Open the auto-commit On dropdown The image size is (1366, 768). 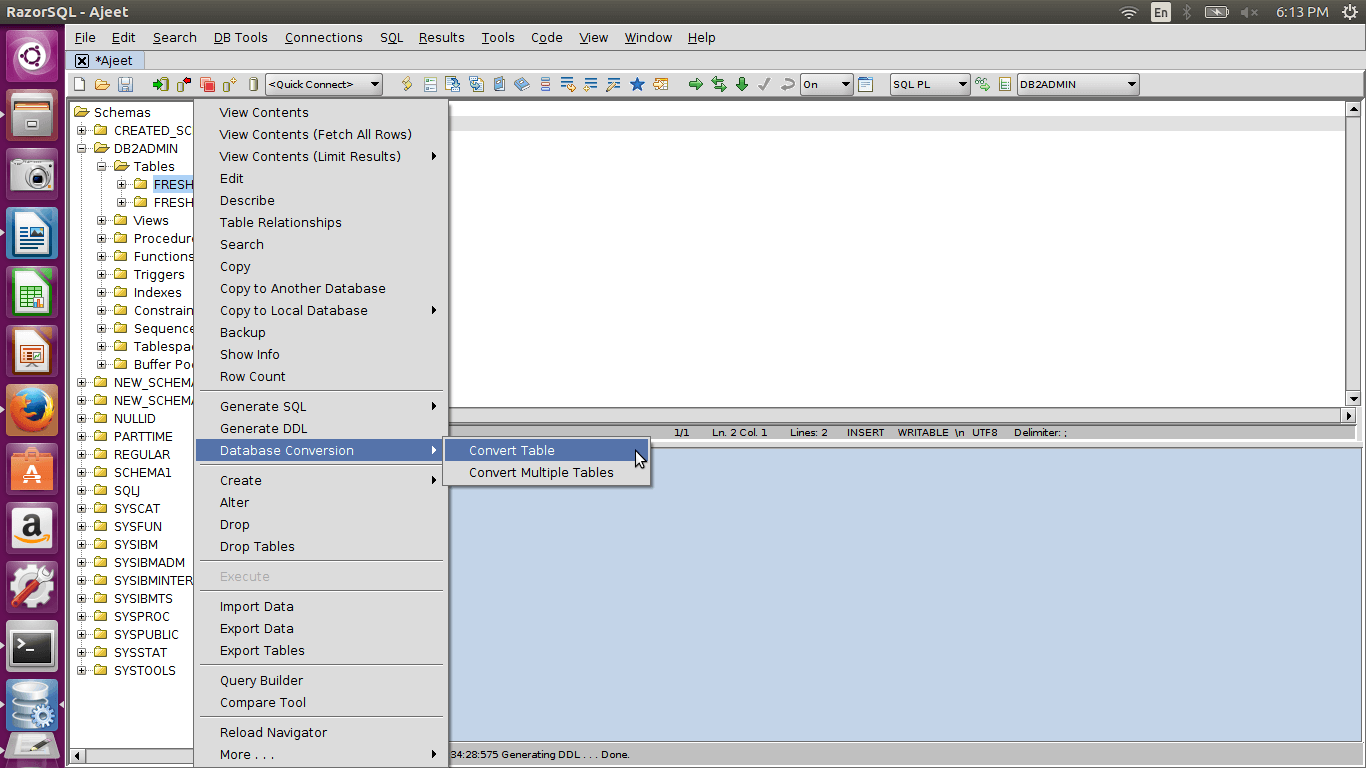click(x=826, y=84)
